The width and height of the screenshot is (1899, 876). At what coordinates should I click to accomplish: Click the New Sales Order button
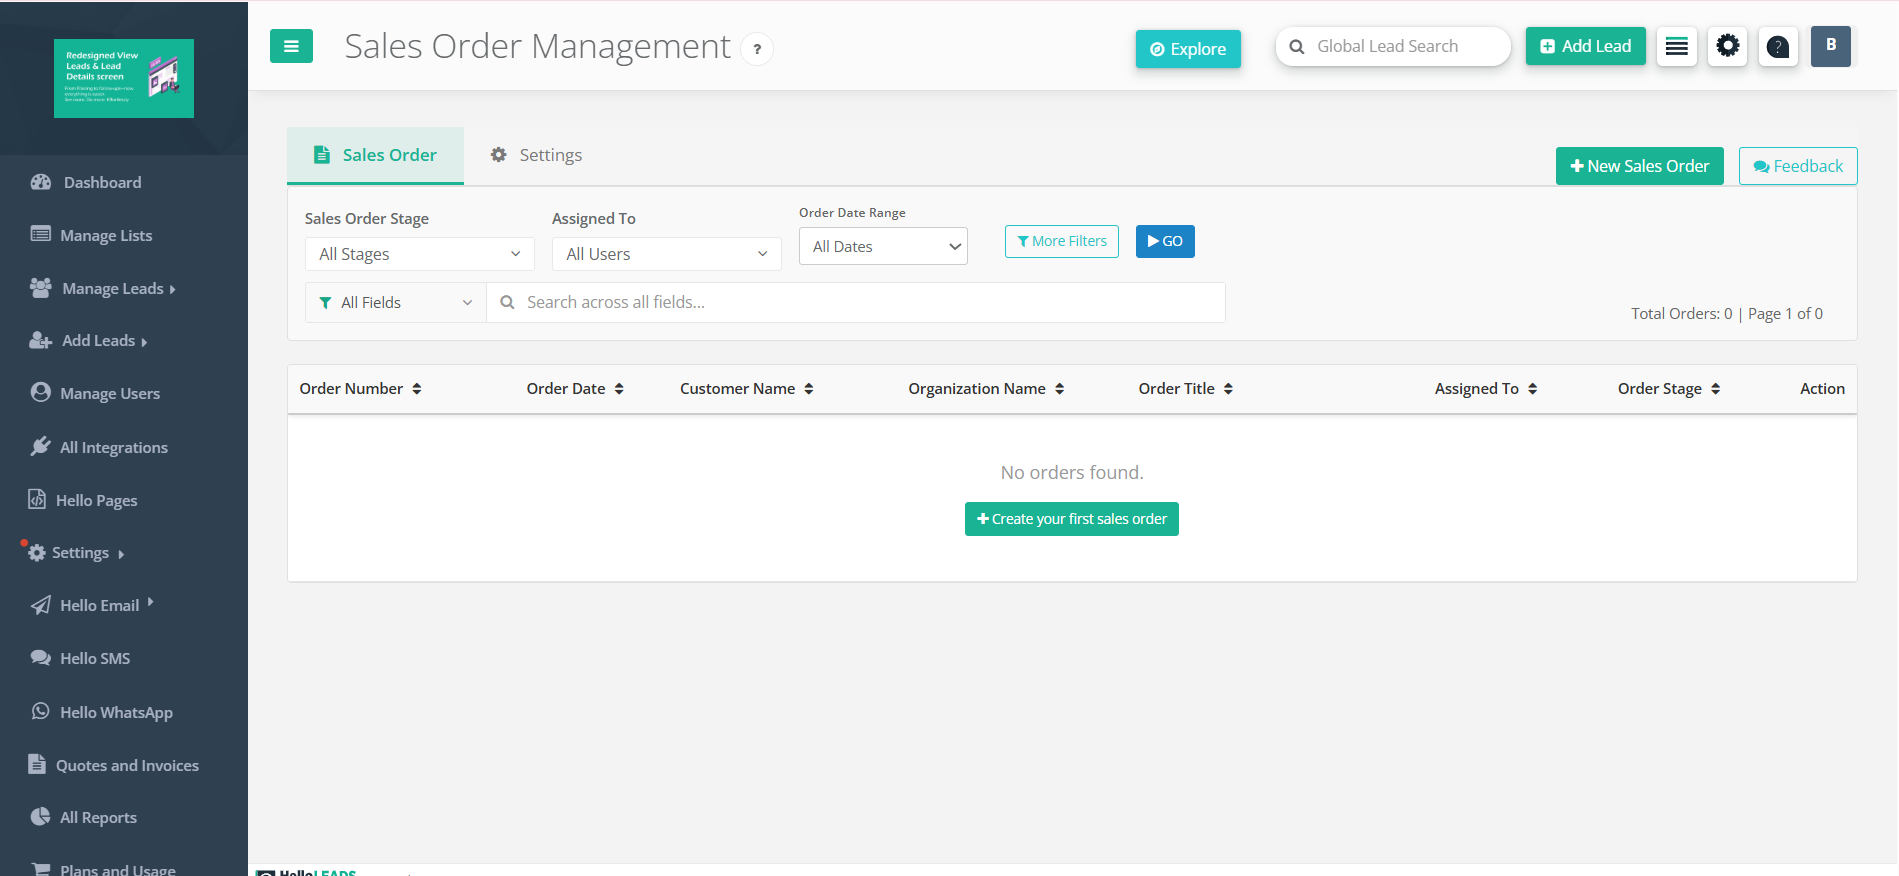coord(1640,166)
